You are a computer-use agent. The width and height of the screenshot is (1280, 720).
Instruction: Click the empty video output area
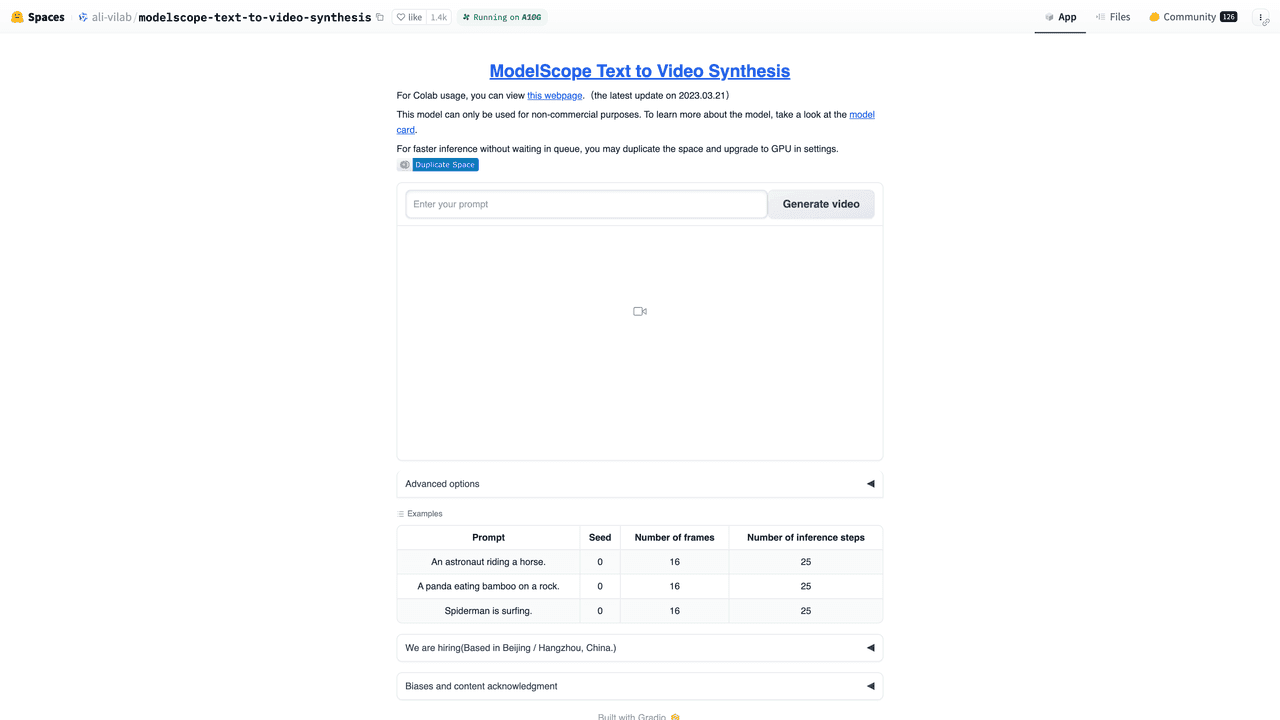(640, 343)
